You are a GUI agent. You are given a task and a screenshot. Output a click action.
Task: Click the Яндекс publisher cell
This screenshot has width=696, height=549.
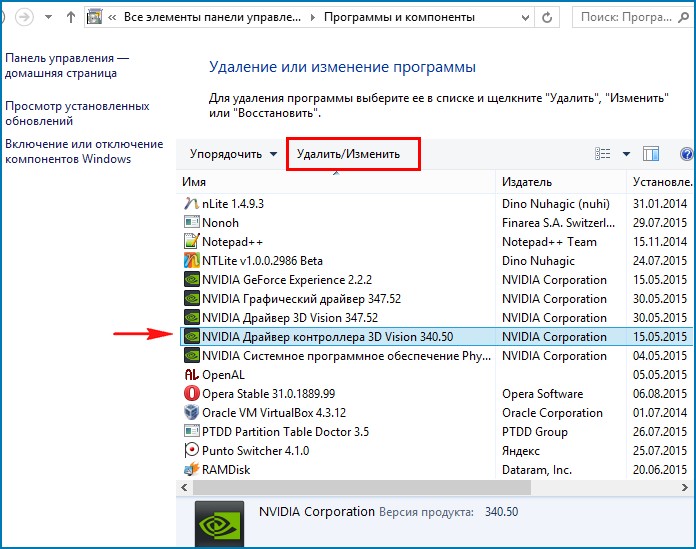[521, 450]
